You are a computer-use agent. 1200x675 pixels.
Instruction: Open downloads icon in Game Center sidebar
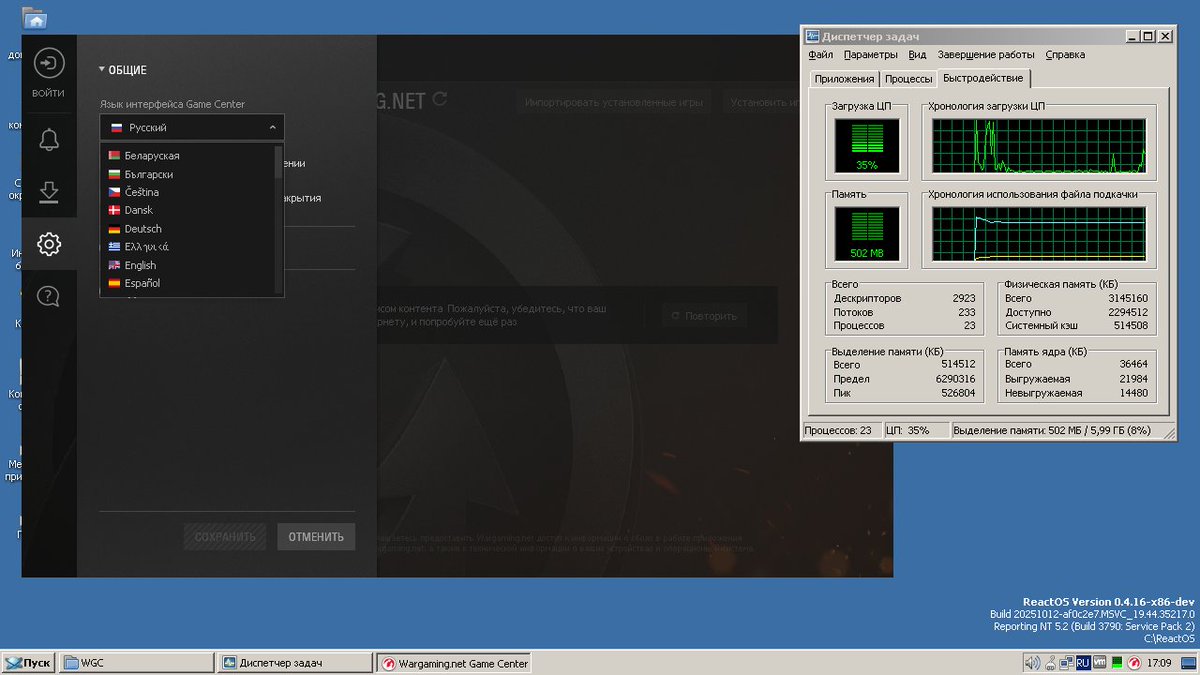click(x=48, y=192)
